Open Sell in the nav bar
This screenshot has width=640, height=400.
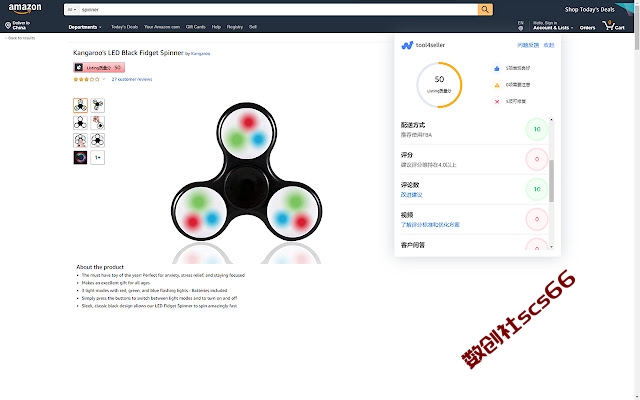pyautogui.click(x=253, y=27)
